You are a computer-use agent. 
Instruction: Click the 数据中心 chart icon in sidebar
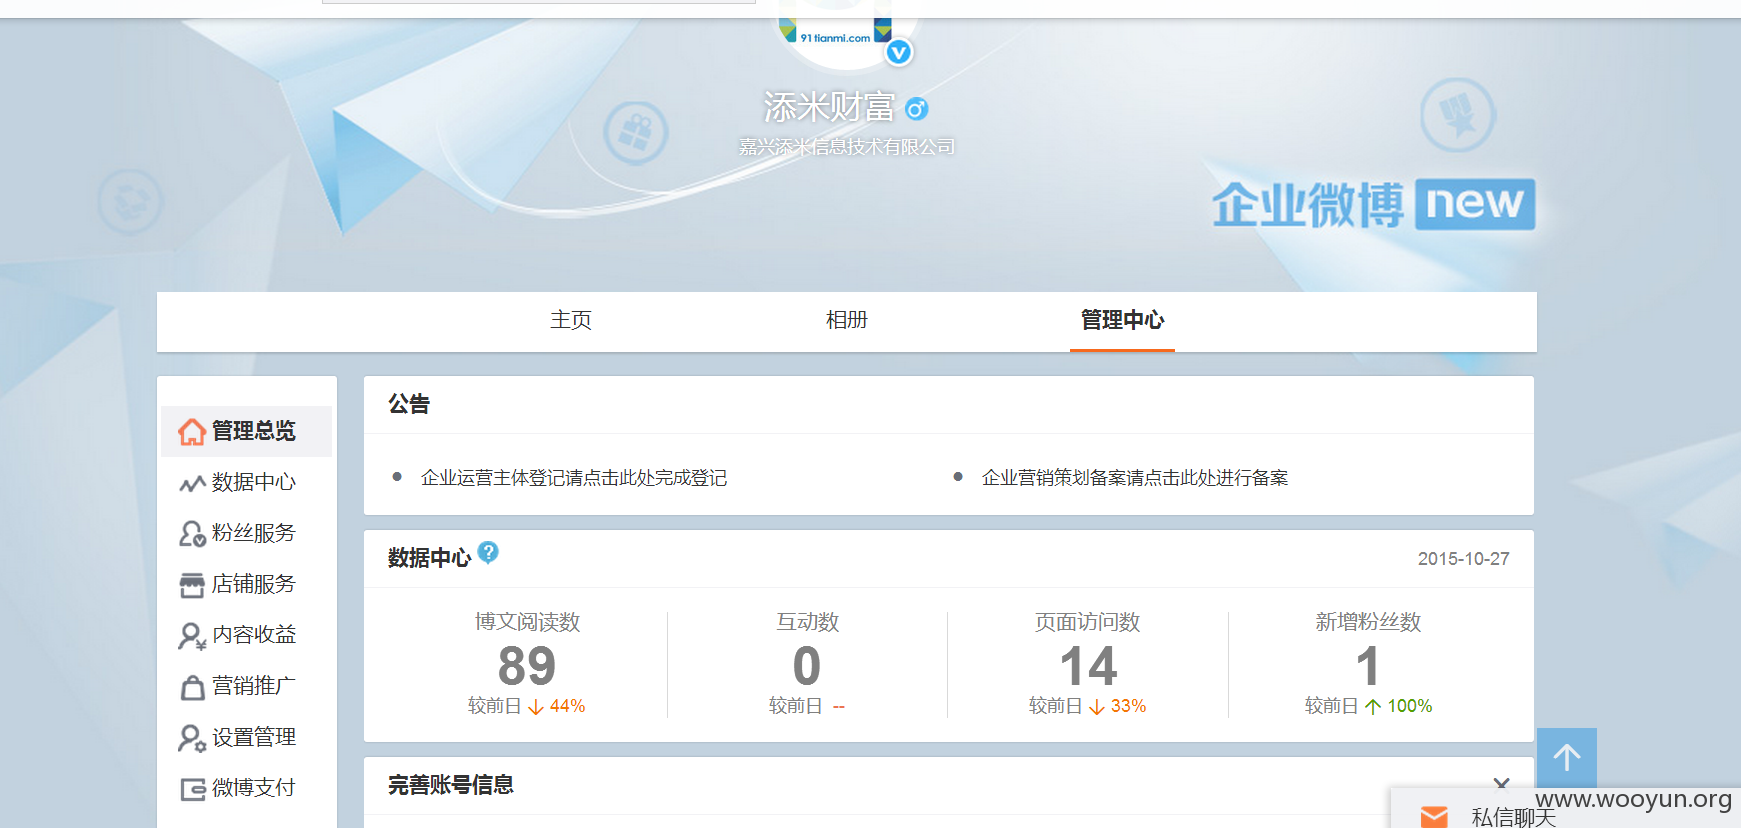tap(192, 484)
